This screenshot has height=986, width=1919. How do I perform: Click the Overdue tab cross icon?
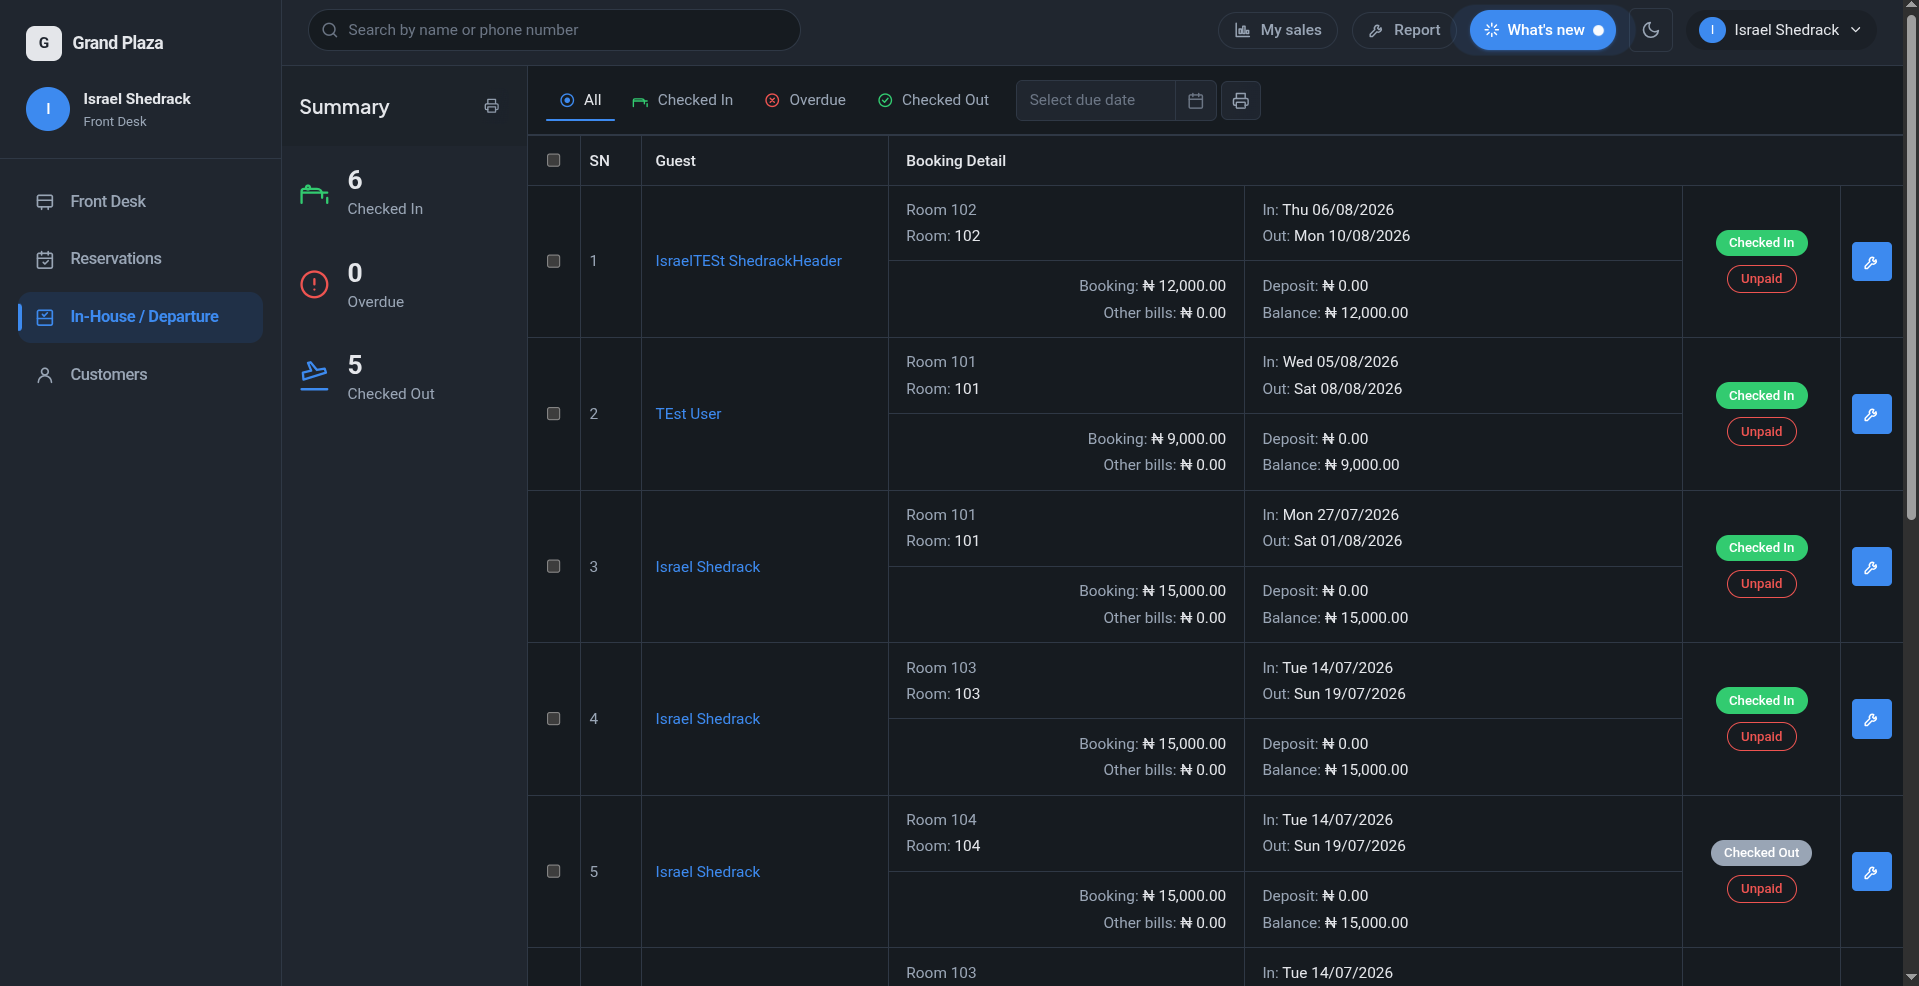click(772, 100)
